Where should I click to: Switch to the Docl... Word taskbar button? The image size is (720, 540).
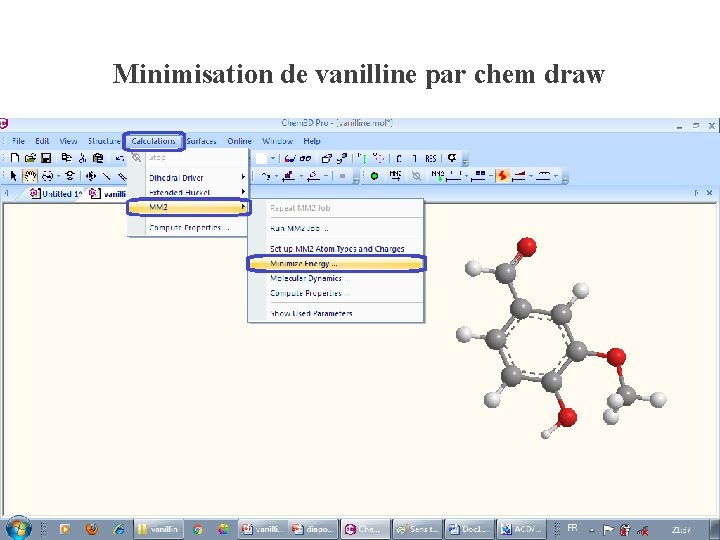click(x=470, y=529)
